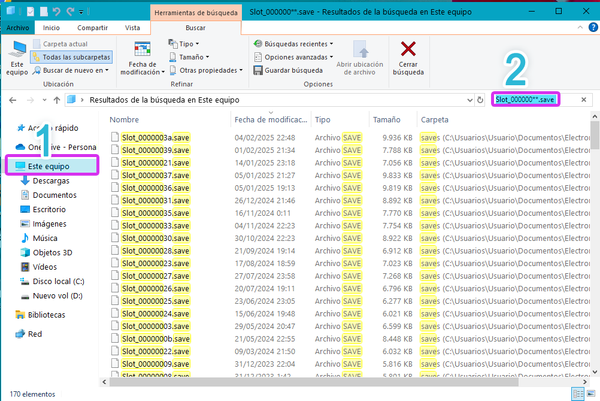Open quick access toolbar customize dropdown
This screenshot has width=600, height=401.
click(81, 12)
